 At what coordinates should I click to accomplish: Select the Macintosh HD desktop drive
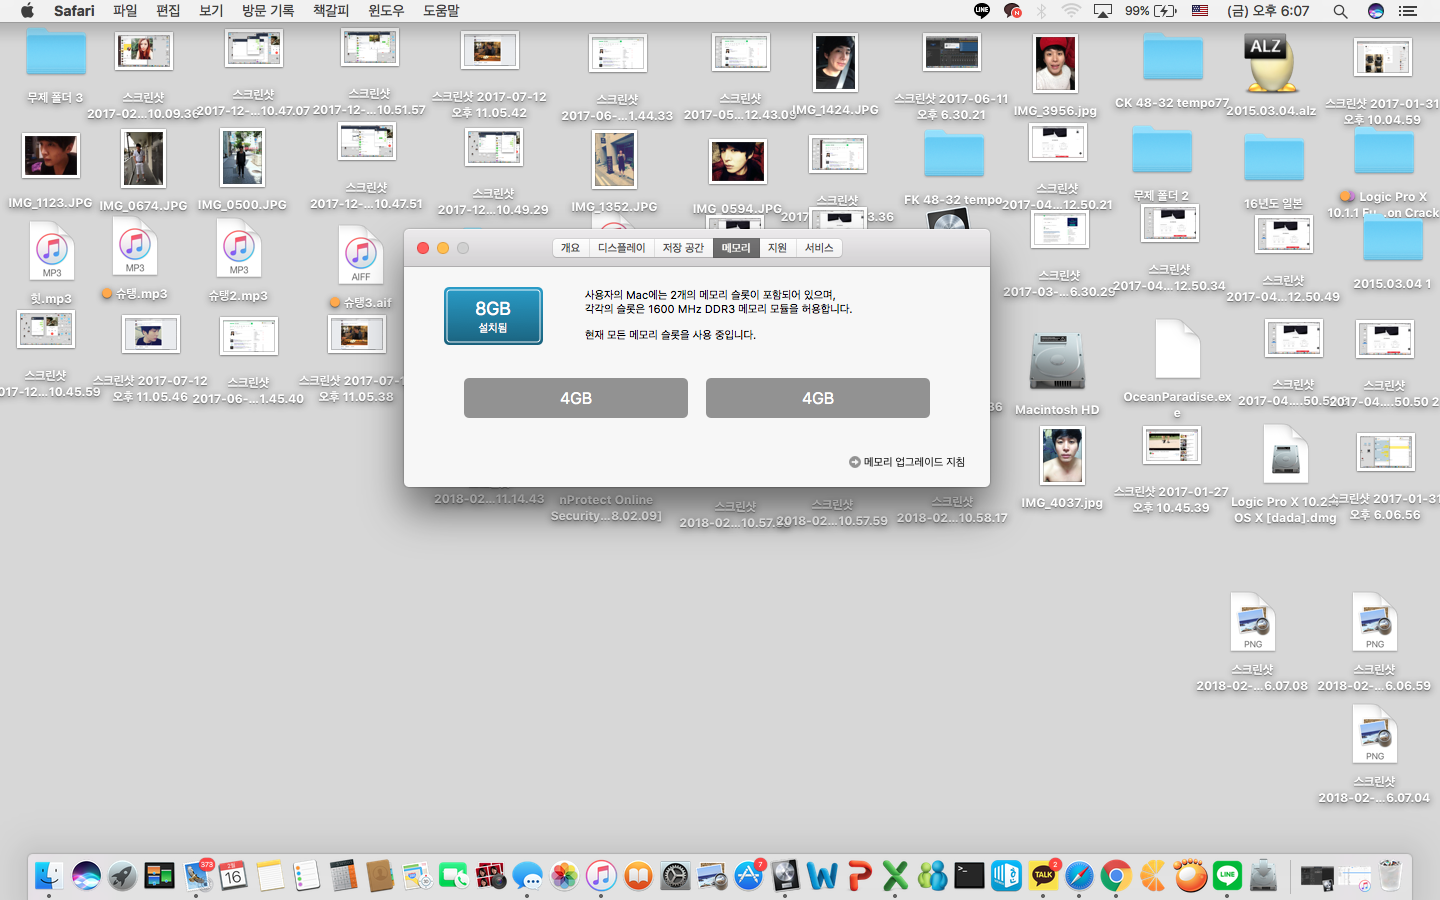pos(1057,365)
